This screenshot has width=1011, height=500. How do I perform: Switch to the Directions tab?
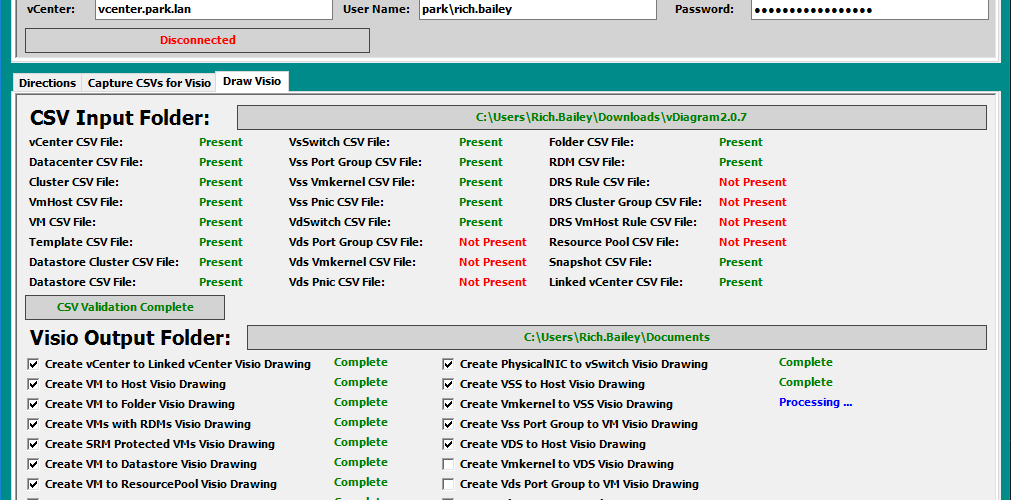pyautogui.click(x=47, y=83)
